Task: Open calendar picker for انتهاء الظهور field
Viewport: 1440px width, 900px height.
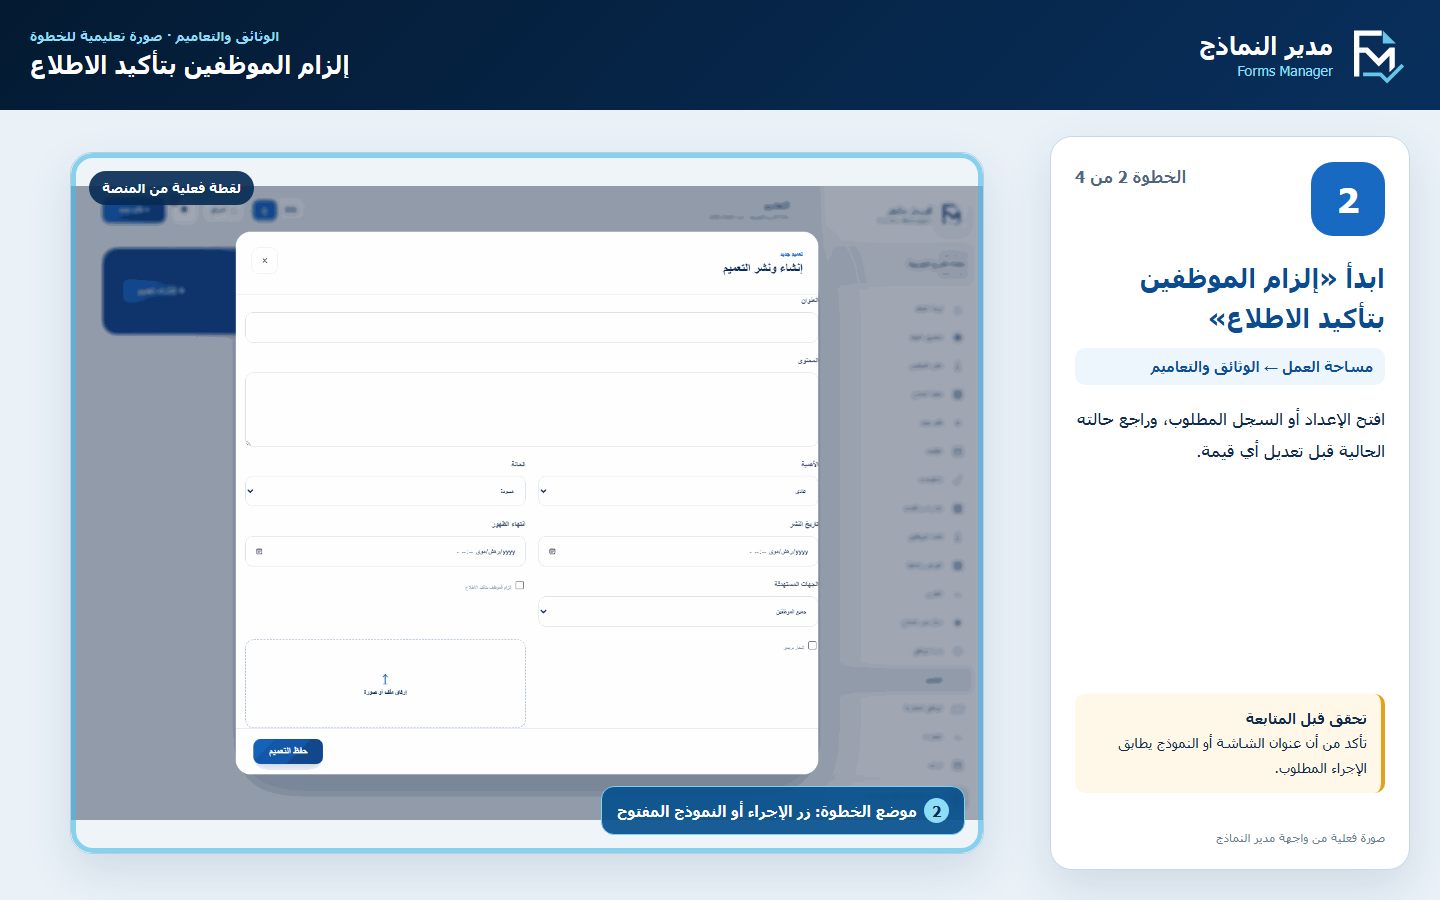Action: pyautogui.click(x=259, y=551)
